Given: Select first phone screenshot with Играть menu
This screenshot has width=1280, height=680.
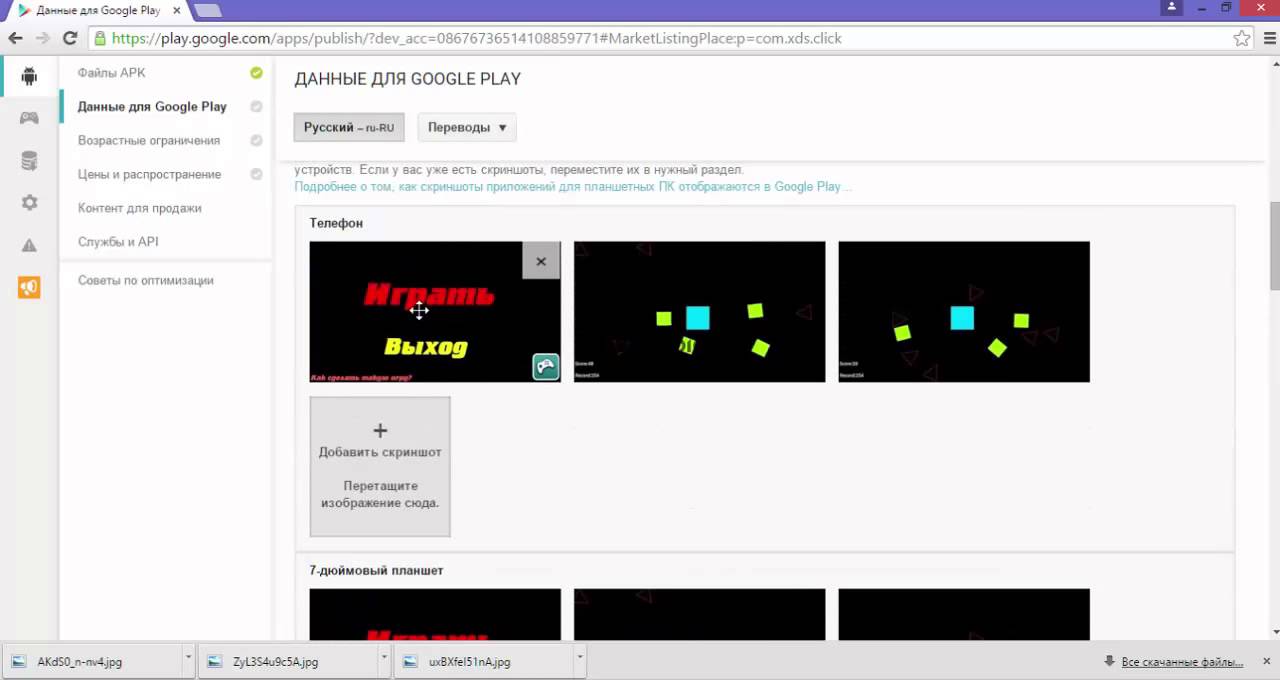Looking at the screenshot, I should tap(435, 312).
